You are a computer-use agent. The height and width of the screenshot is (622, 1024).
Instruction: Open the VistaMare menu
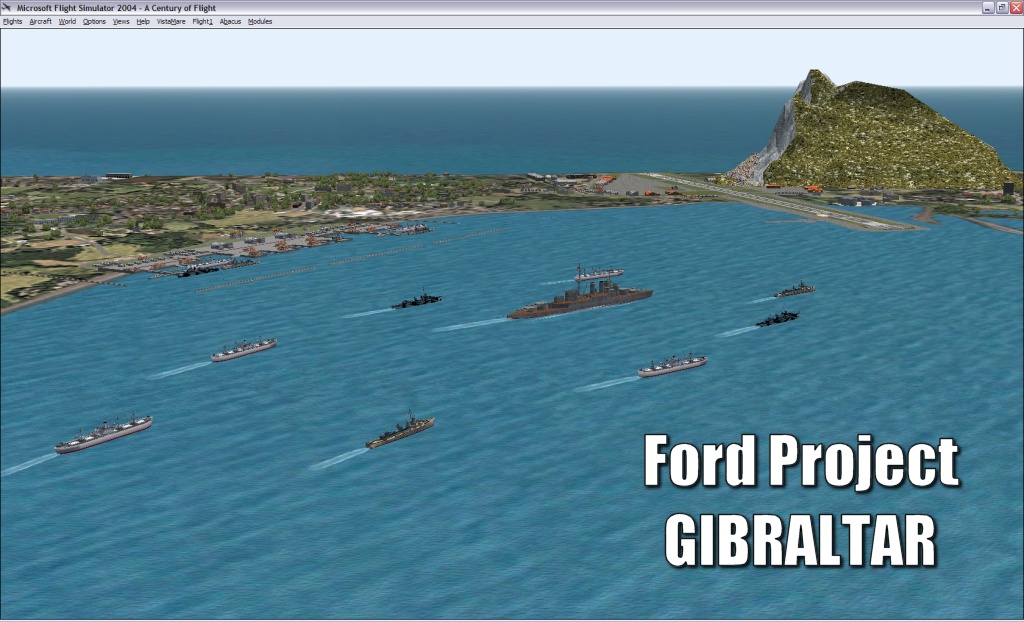click(171, 22)
